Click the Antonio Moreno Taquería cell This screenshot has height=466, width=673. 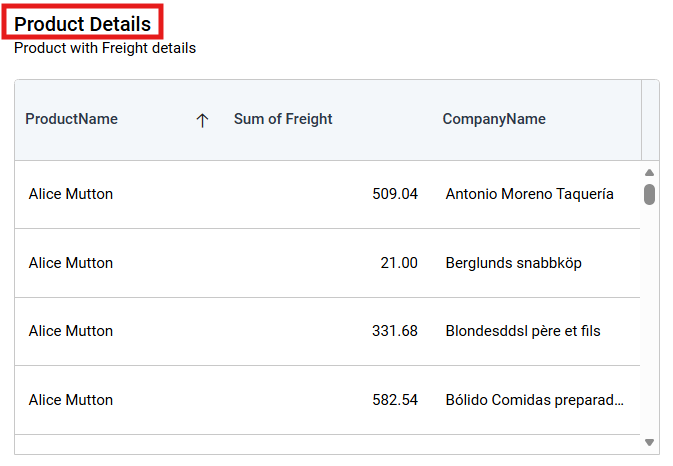pos(530,194)
